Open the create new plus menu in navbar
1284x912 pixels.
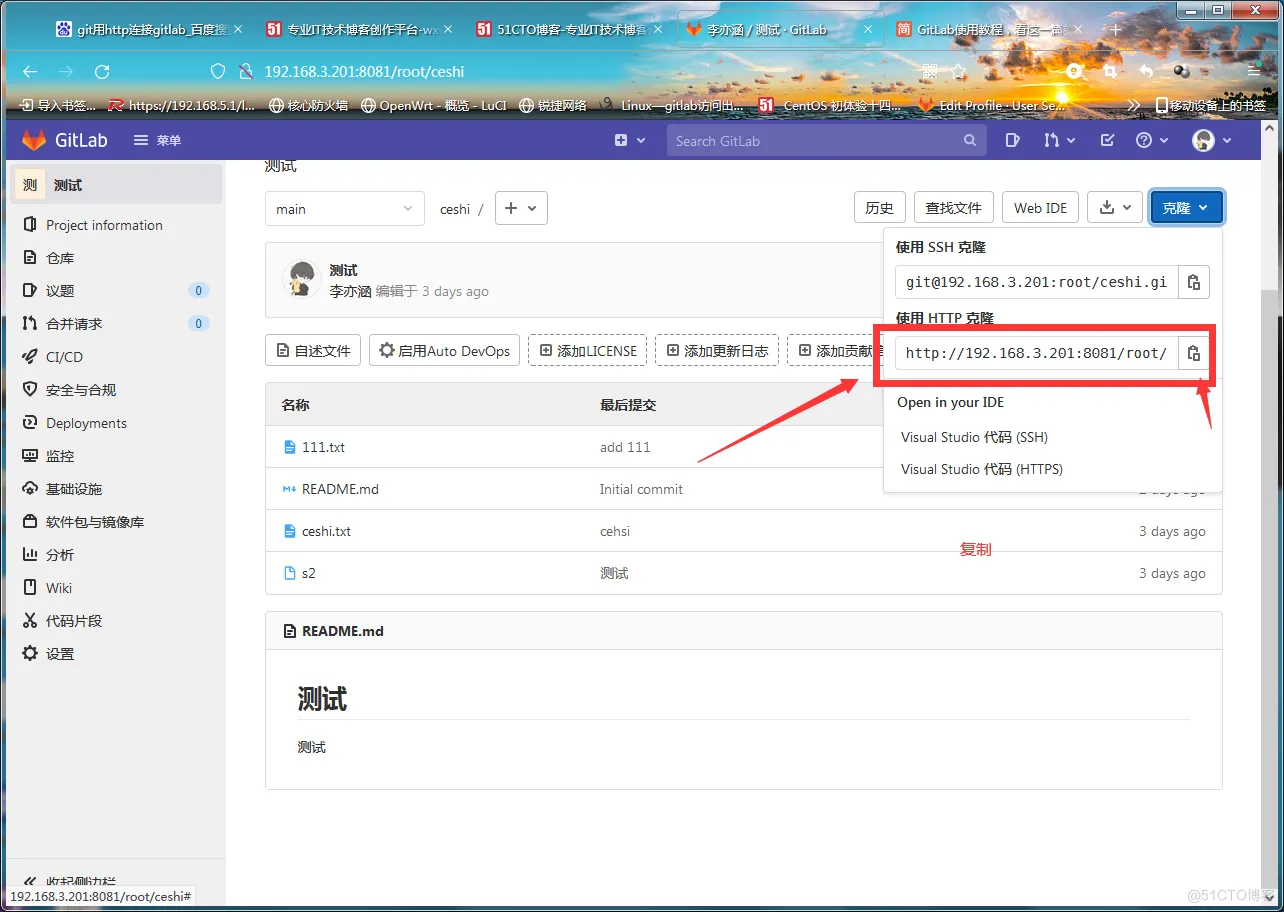pos(630,141)
